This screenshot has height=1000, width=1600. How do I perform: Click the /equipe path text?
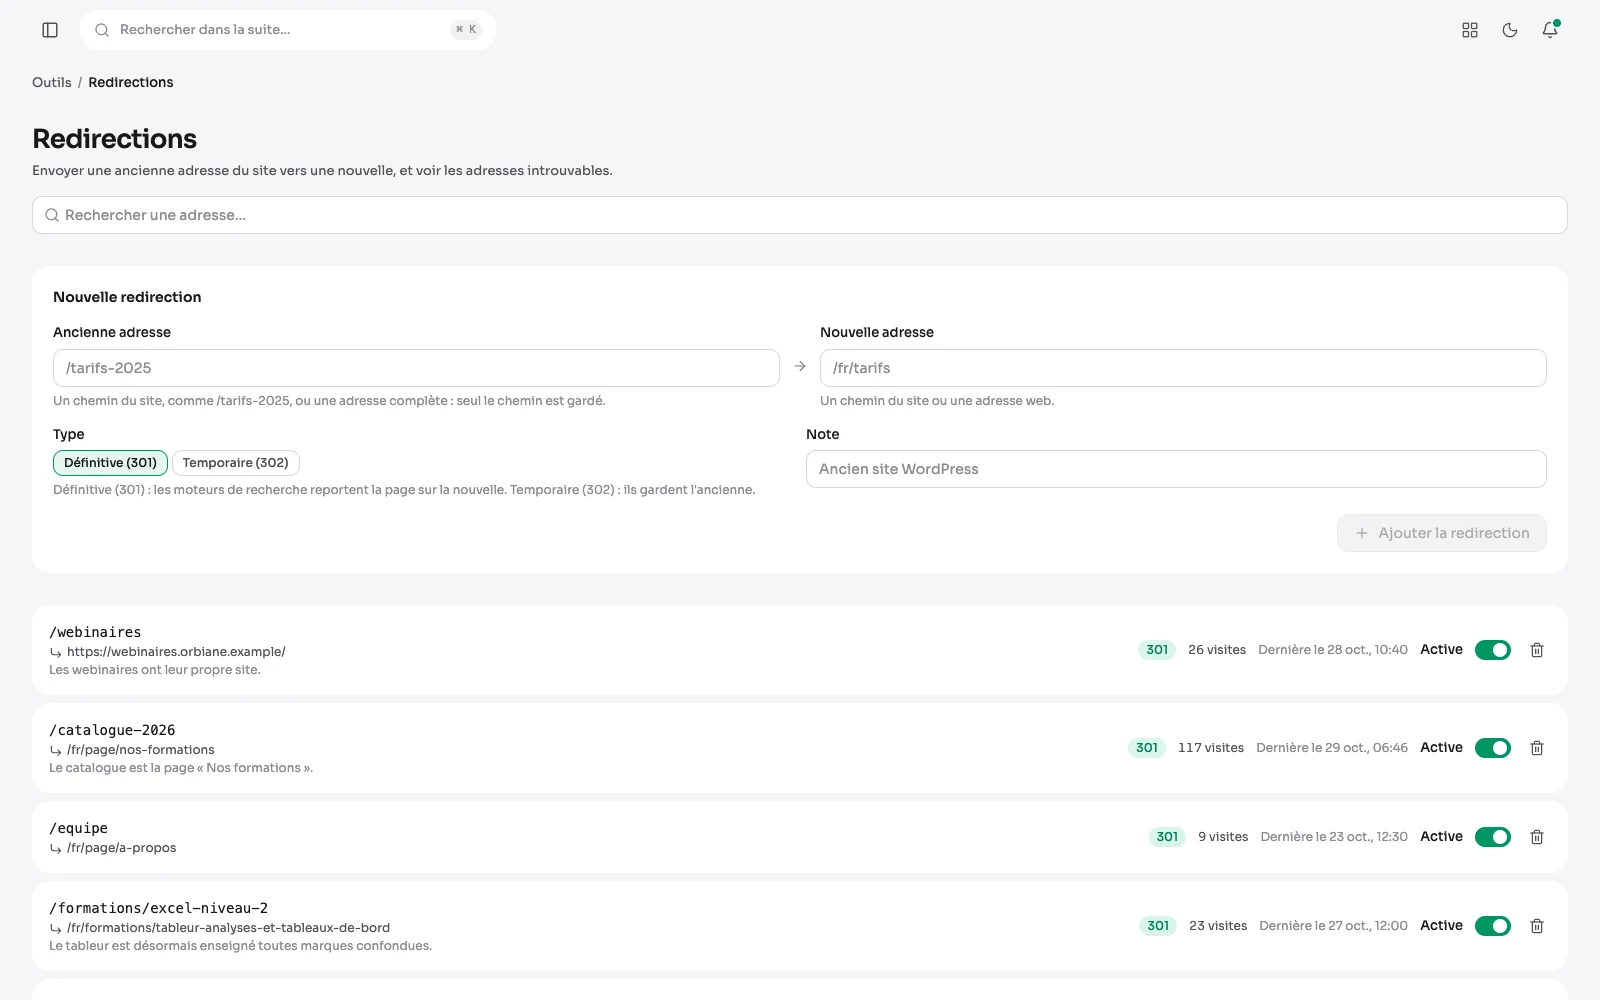78,828
